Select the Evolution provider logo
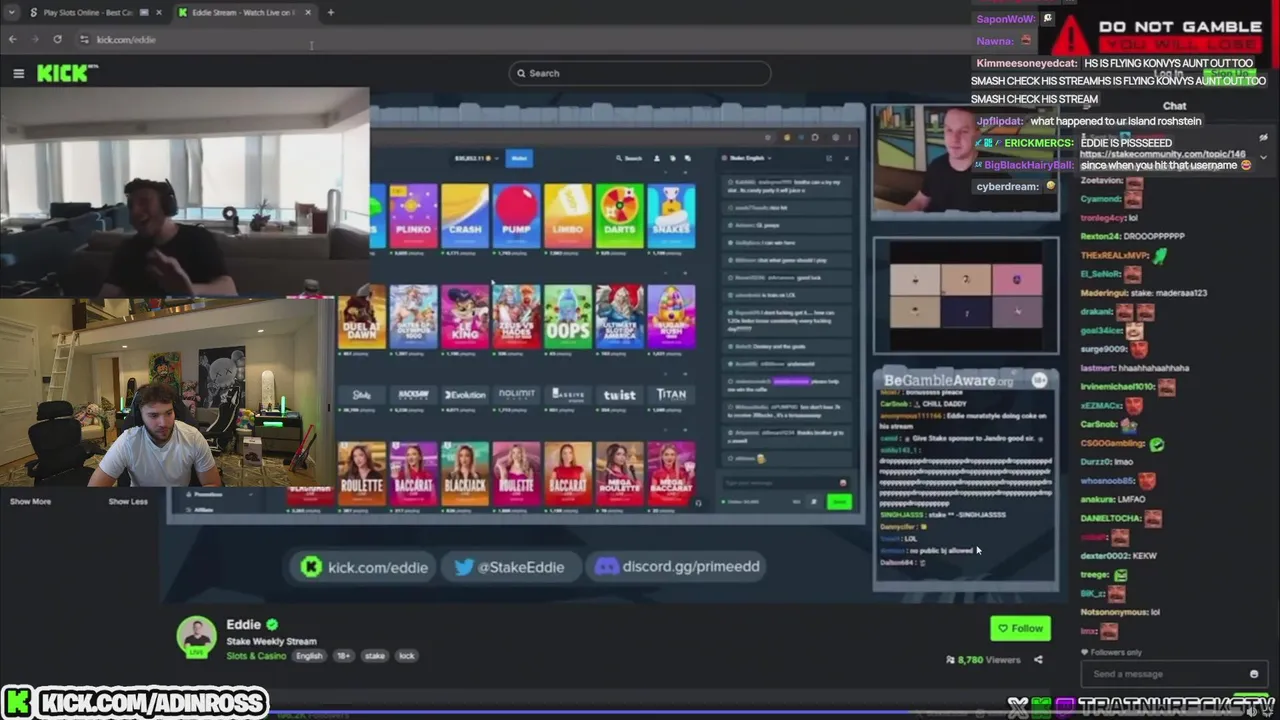The image size is (1280, 720). [x=465, y=395]
